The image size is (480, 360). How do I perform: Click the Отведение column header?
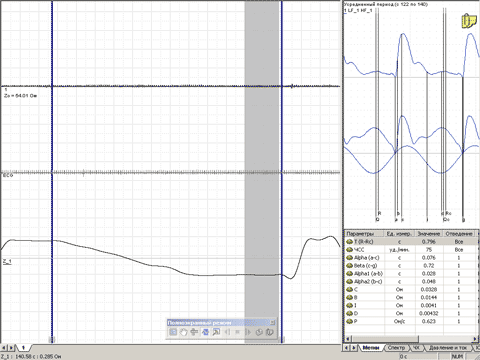[x=459, y=234]
